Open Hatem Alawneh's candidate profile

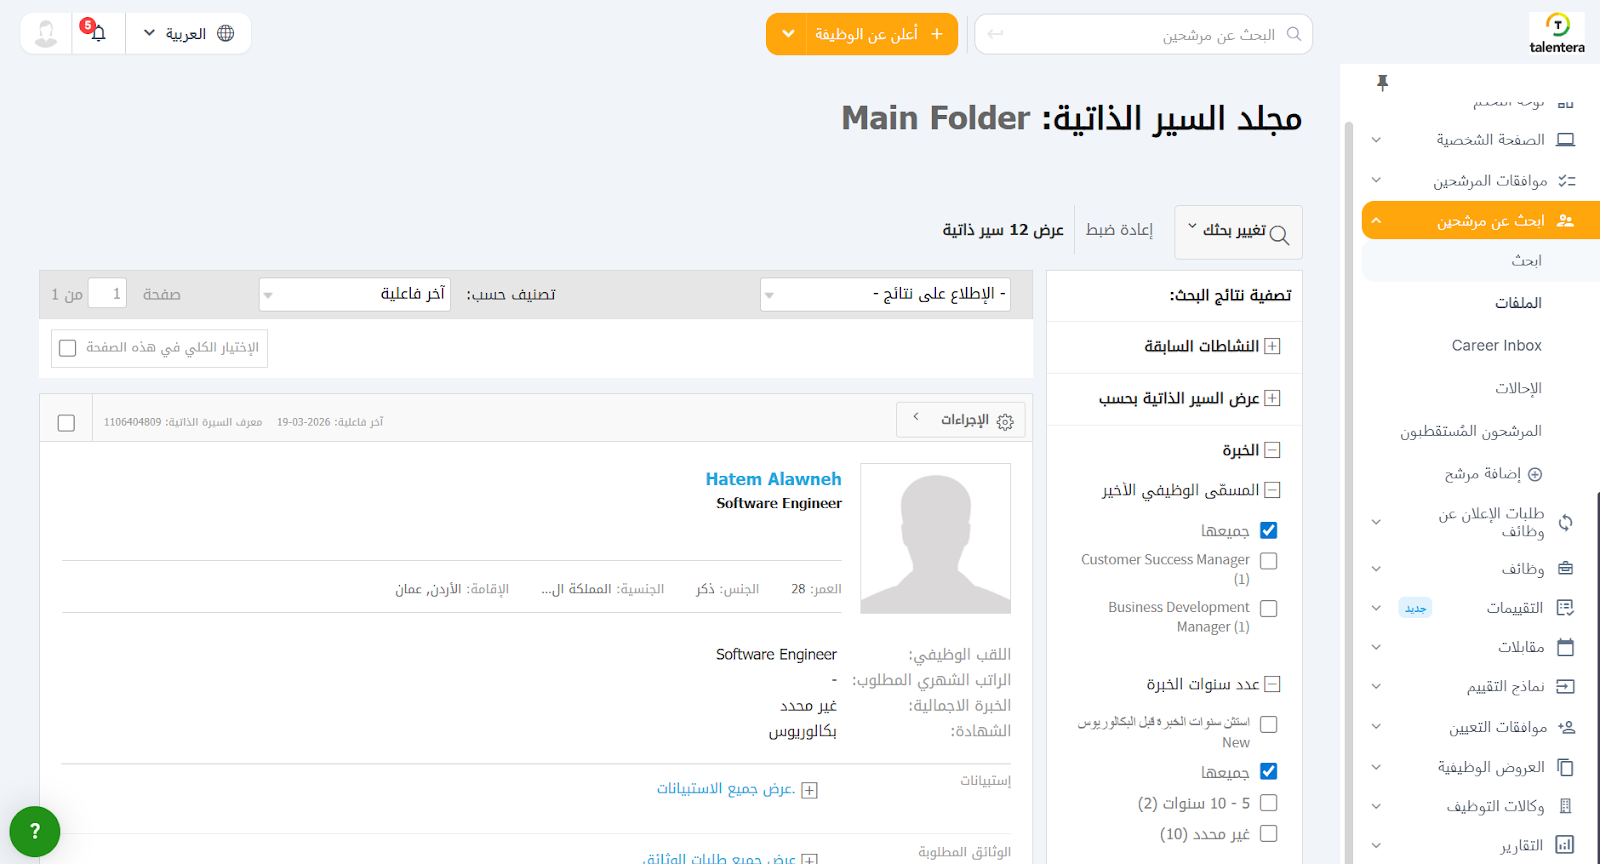[x=773, y=479]
